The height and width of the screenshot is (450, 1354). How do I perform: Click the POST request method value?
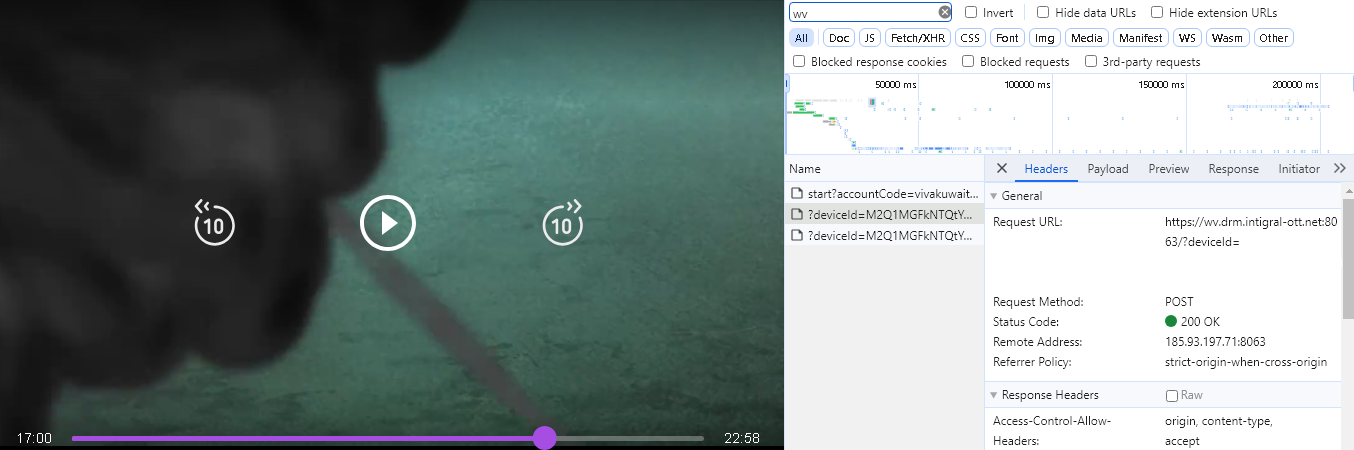pos(1179,302)
